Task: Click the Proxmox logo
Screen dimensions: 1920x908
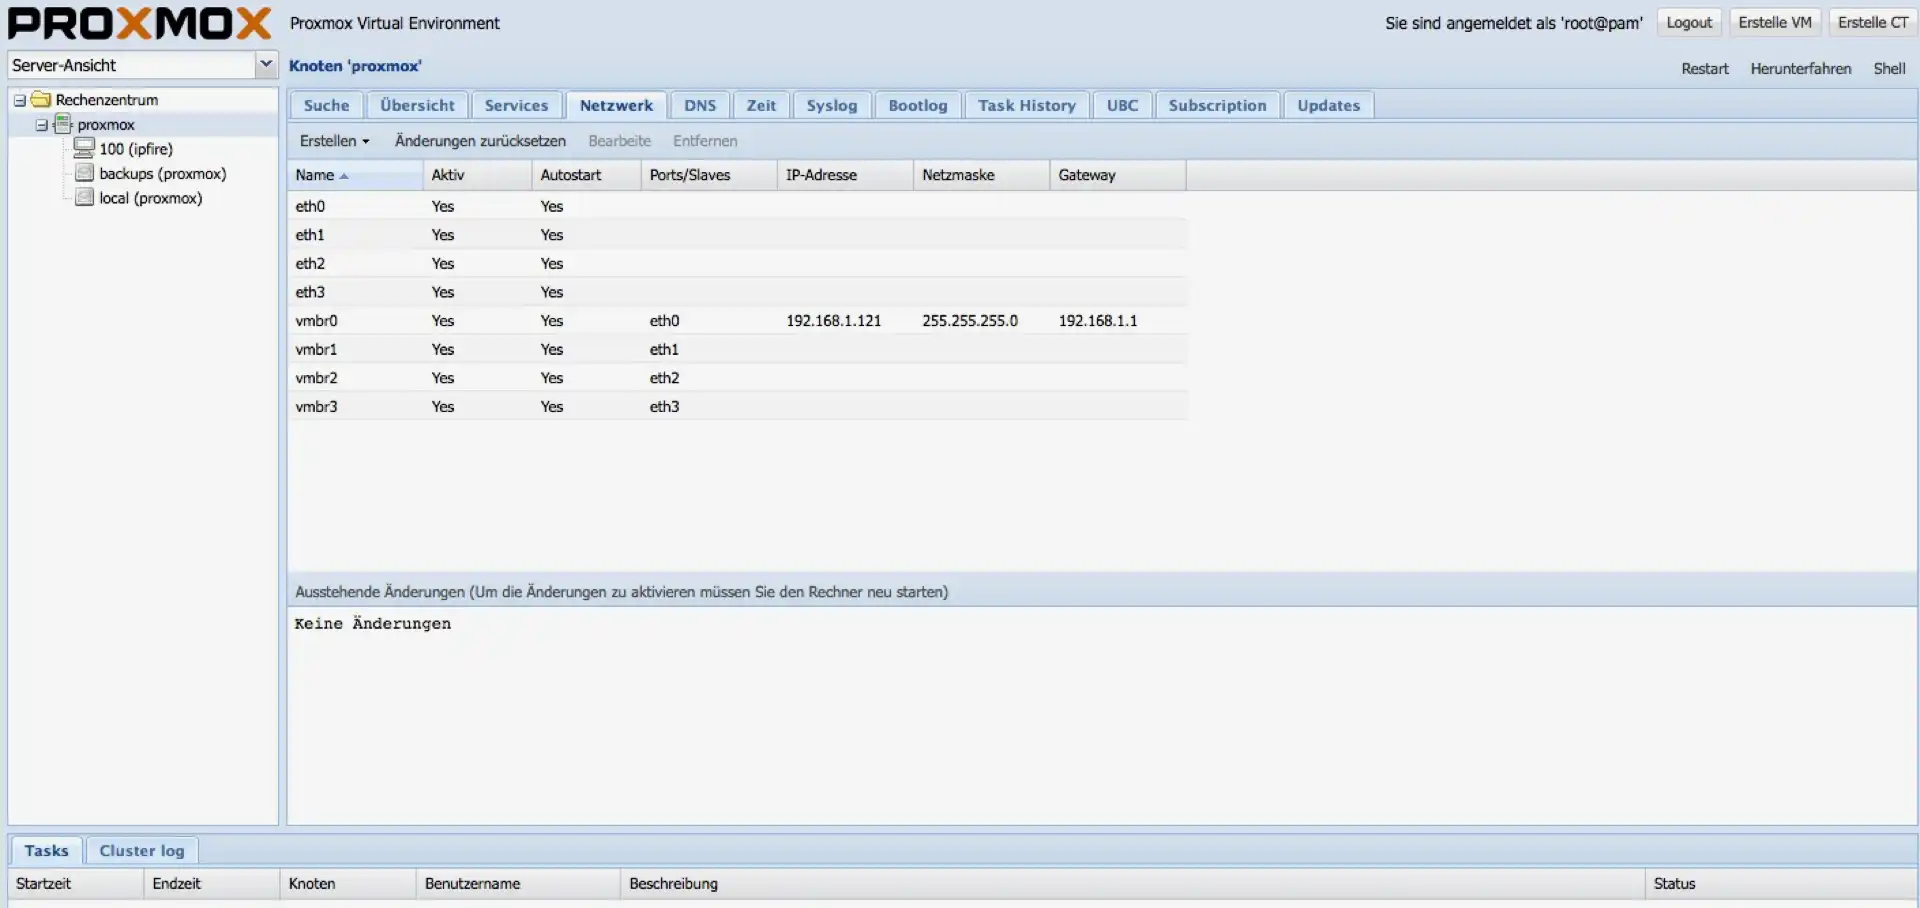Action: click(139, 23)
